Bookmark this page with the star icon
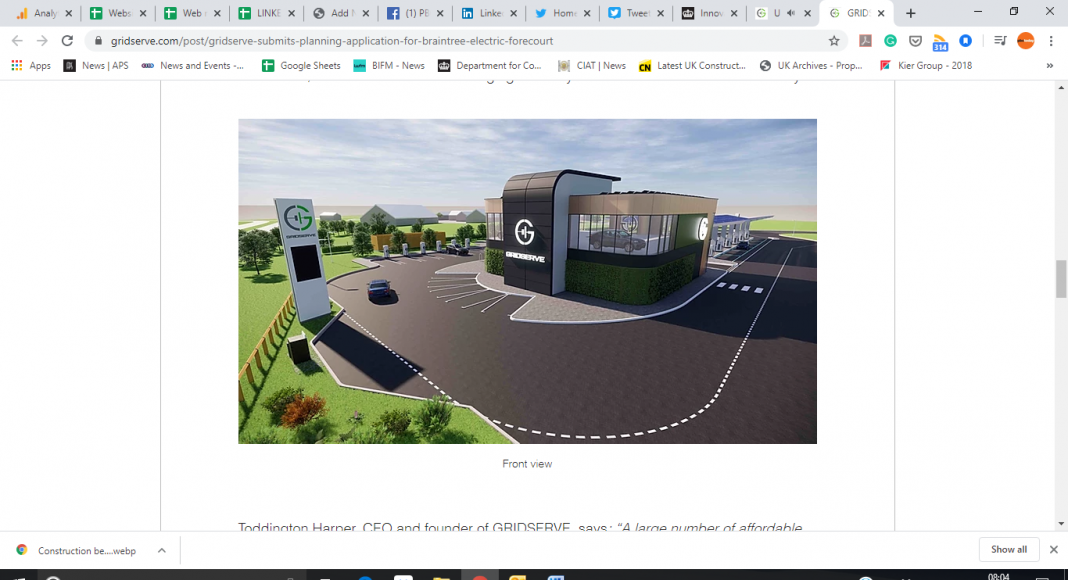The height and width of the screenshot is (580, 1068). click(x=834, y=41)
